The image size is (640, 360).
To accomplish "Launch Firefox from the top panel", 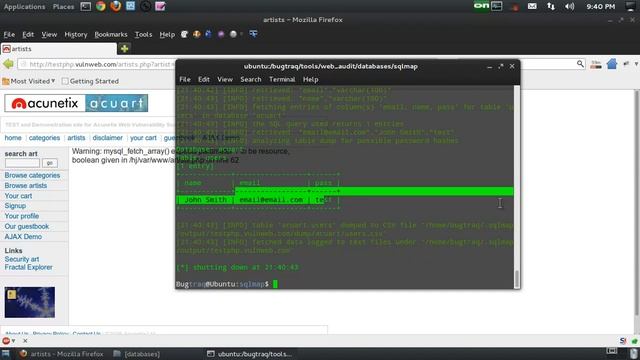I will pyautogui.click(x=116, y=6).
